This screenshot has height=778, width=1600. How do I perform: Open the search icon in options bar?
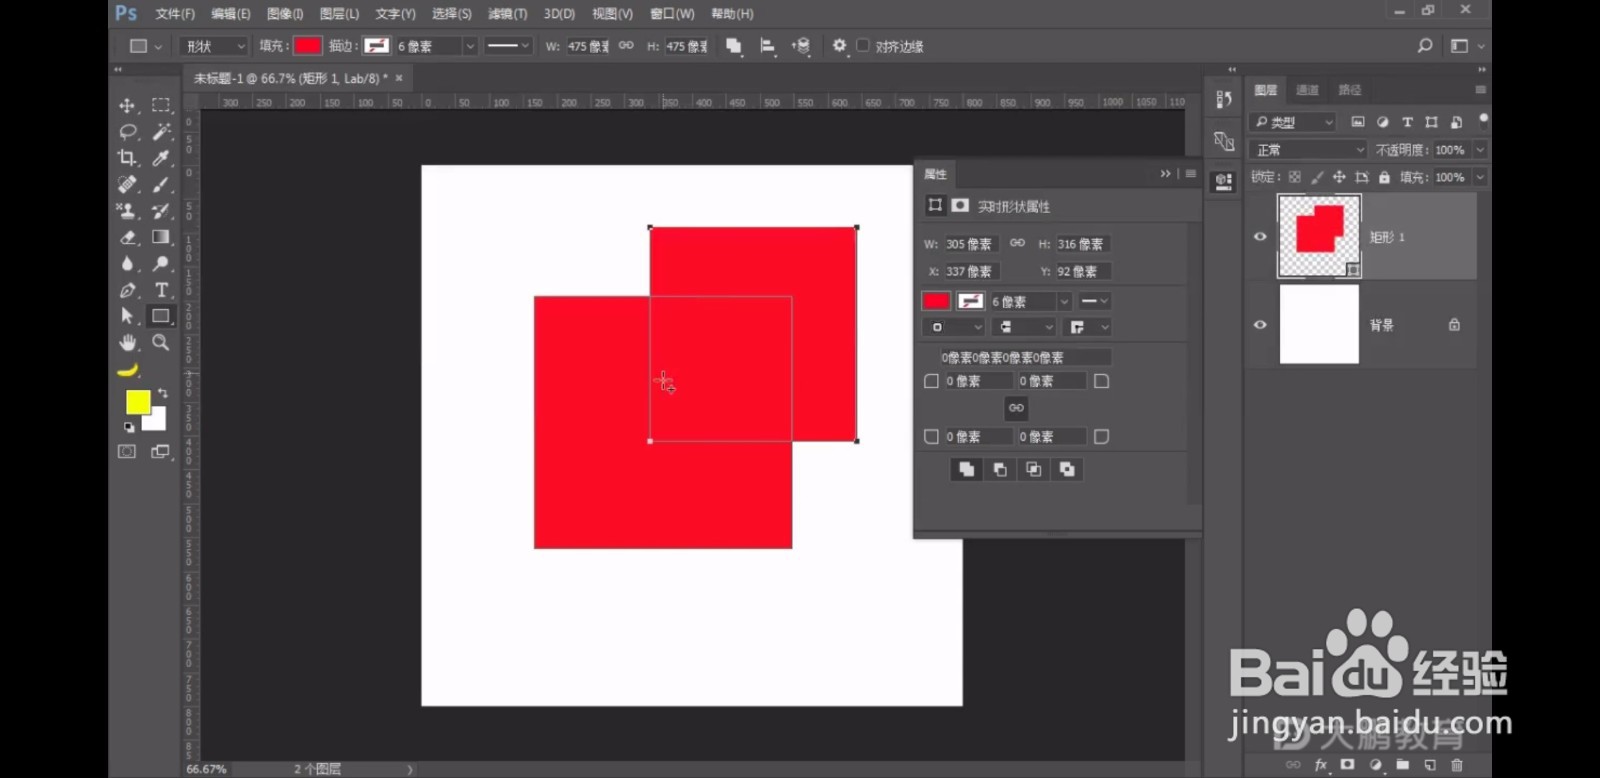(1425, 46)
